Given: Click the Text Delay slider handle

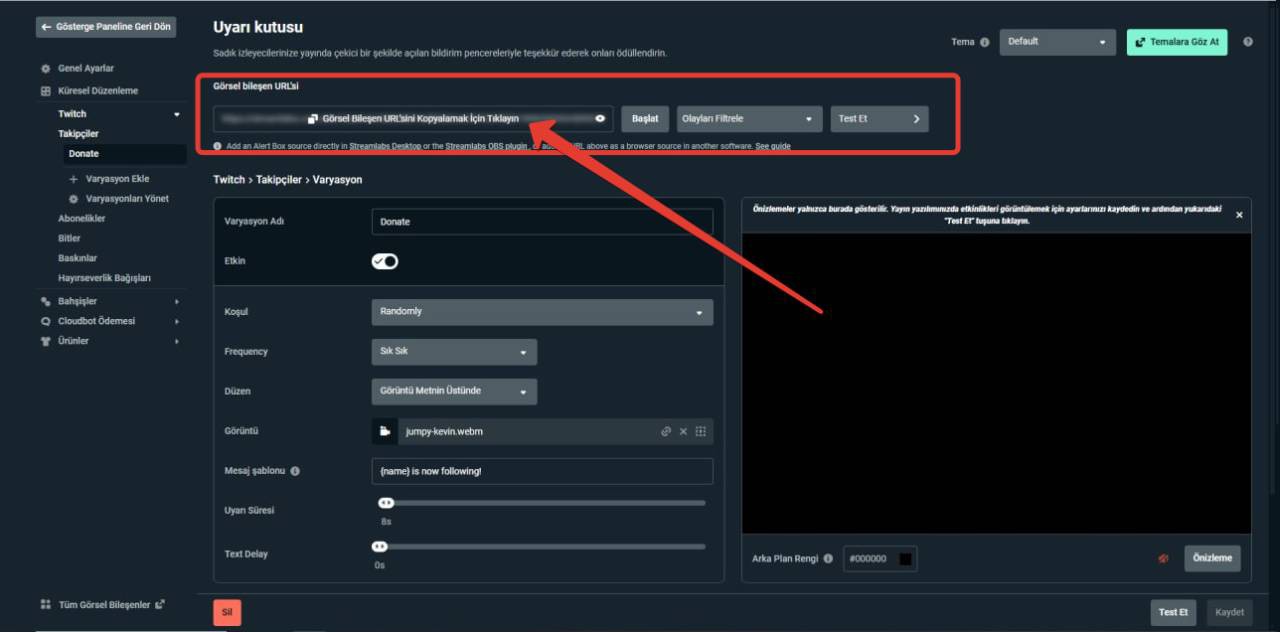Looking at the screenshot, I should [x=379, y=546].
